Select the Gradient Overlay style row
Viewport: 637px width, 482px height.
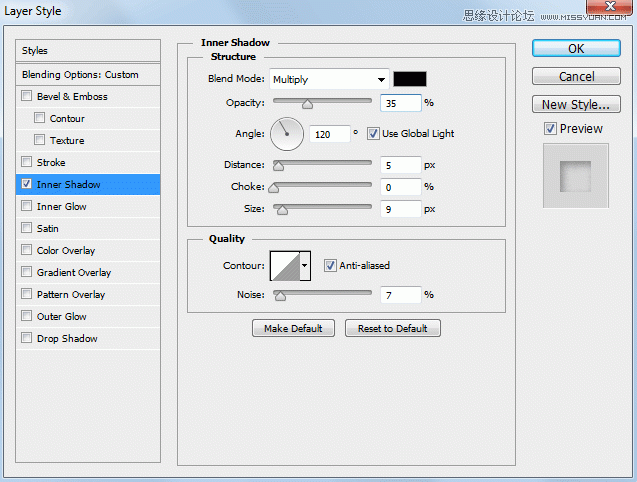88,272
